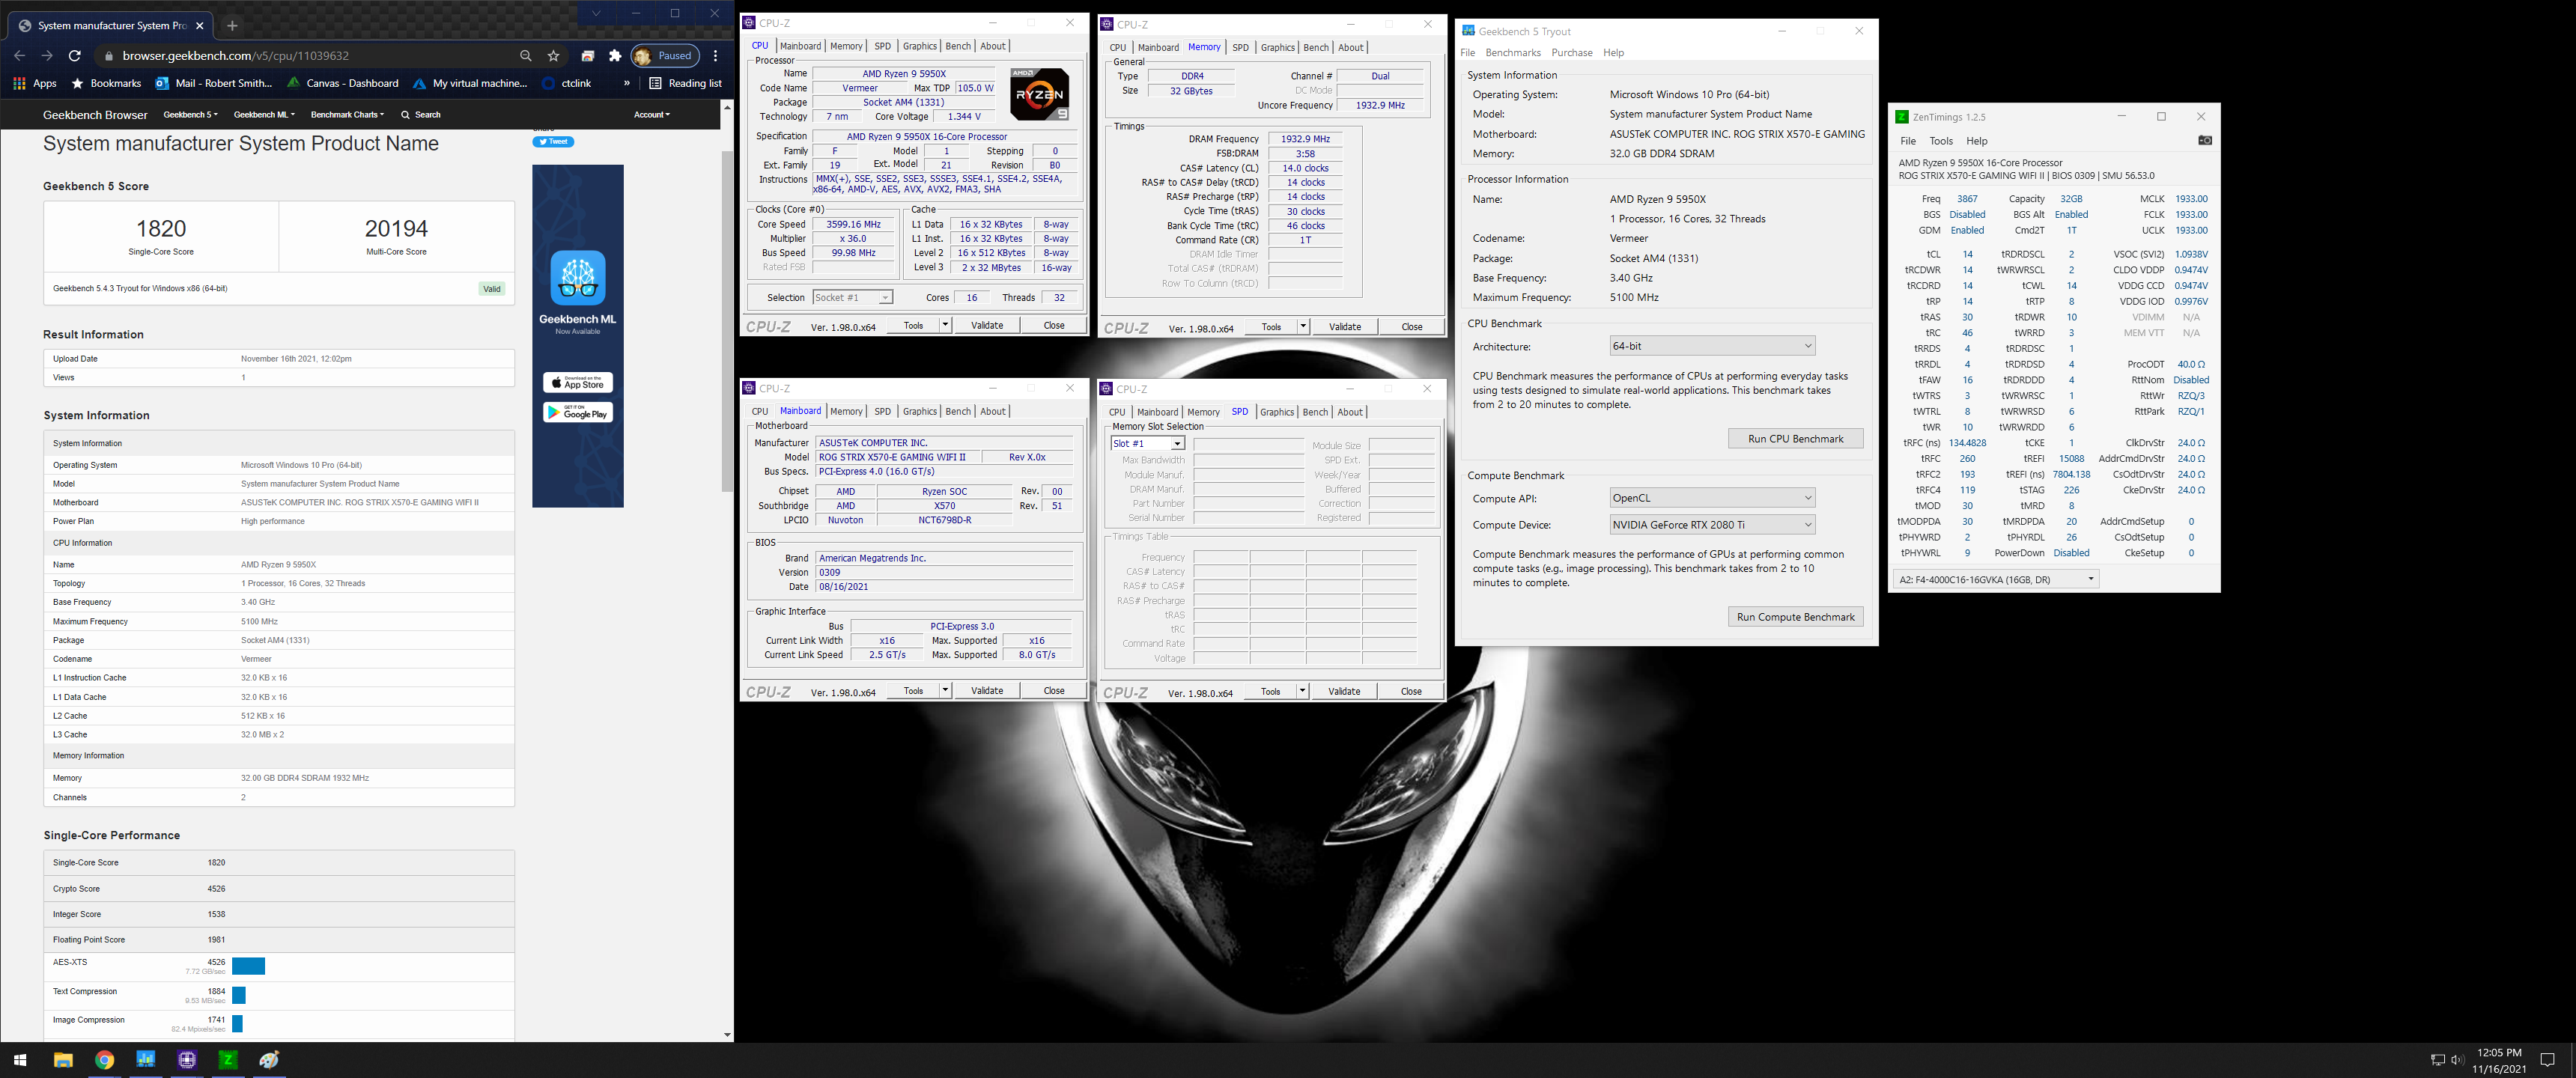The height and width of the screenshot is (1078, 2576).
Task: Switch to Paint from the taskbar
Action: (269, 1060)
